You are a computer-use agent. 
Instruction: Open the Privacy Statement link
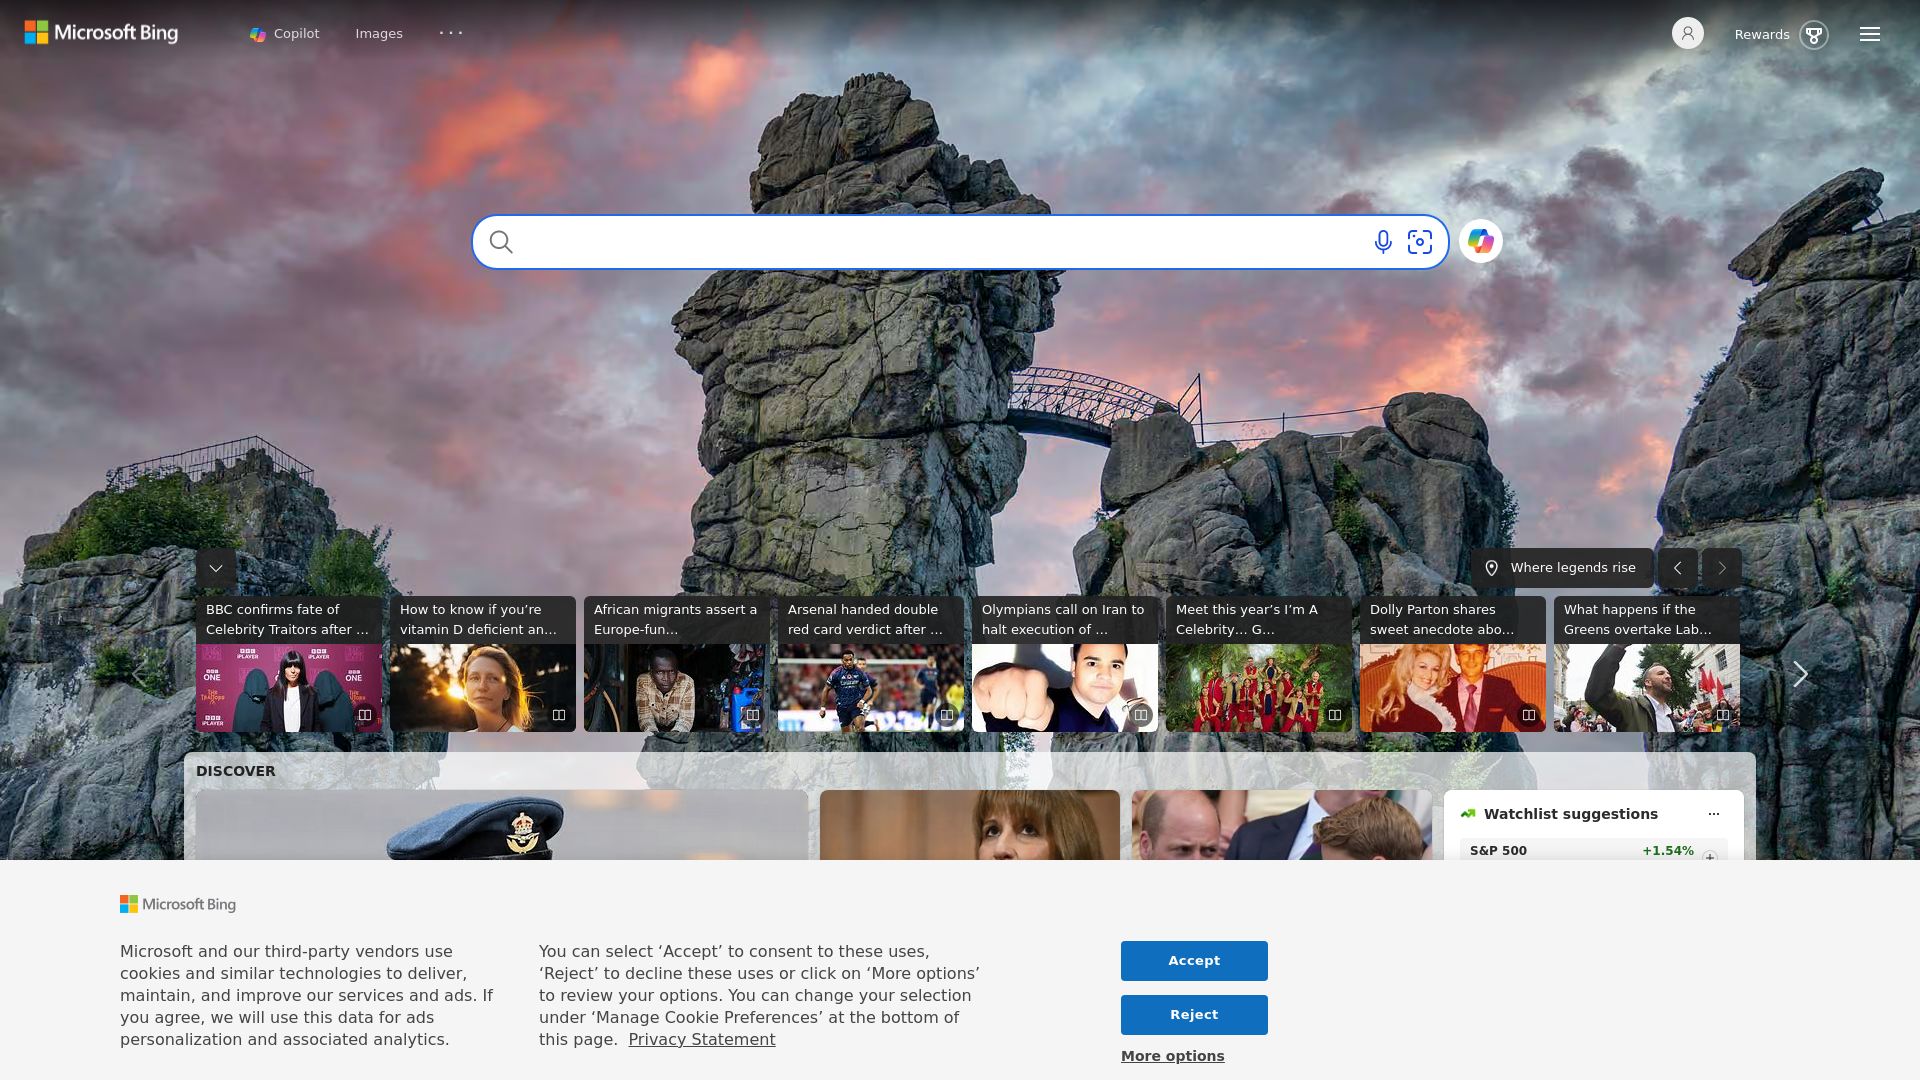pyautogui.click(x=702, y=1039)
